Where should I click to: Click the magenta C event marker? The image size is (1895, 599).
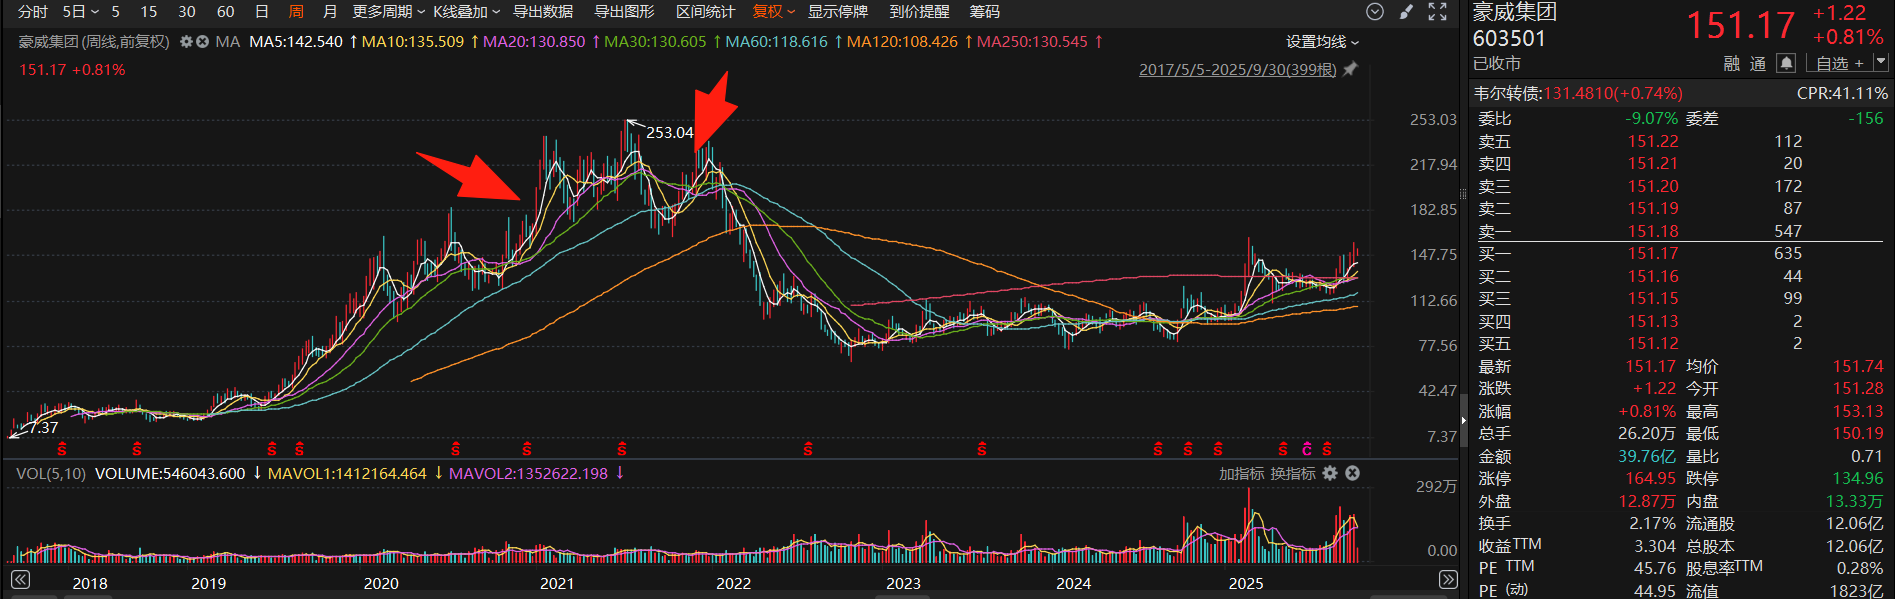point(1306,450)
